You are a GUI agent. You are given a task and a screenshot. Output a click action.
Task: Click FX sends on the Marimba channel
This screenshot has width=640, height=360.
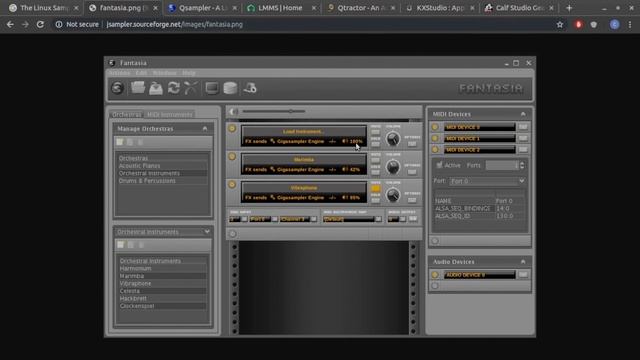click(x=256, y=169)
